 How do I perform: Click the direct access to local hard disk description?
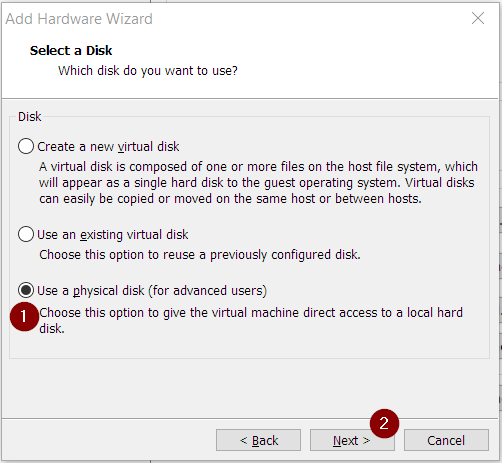(x=251, y=321)
